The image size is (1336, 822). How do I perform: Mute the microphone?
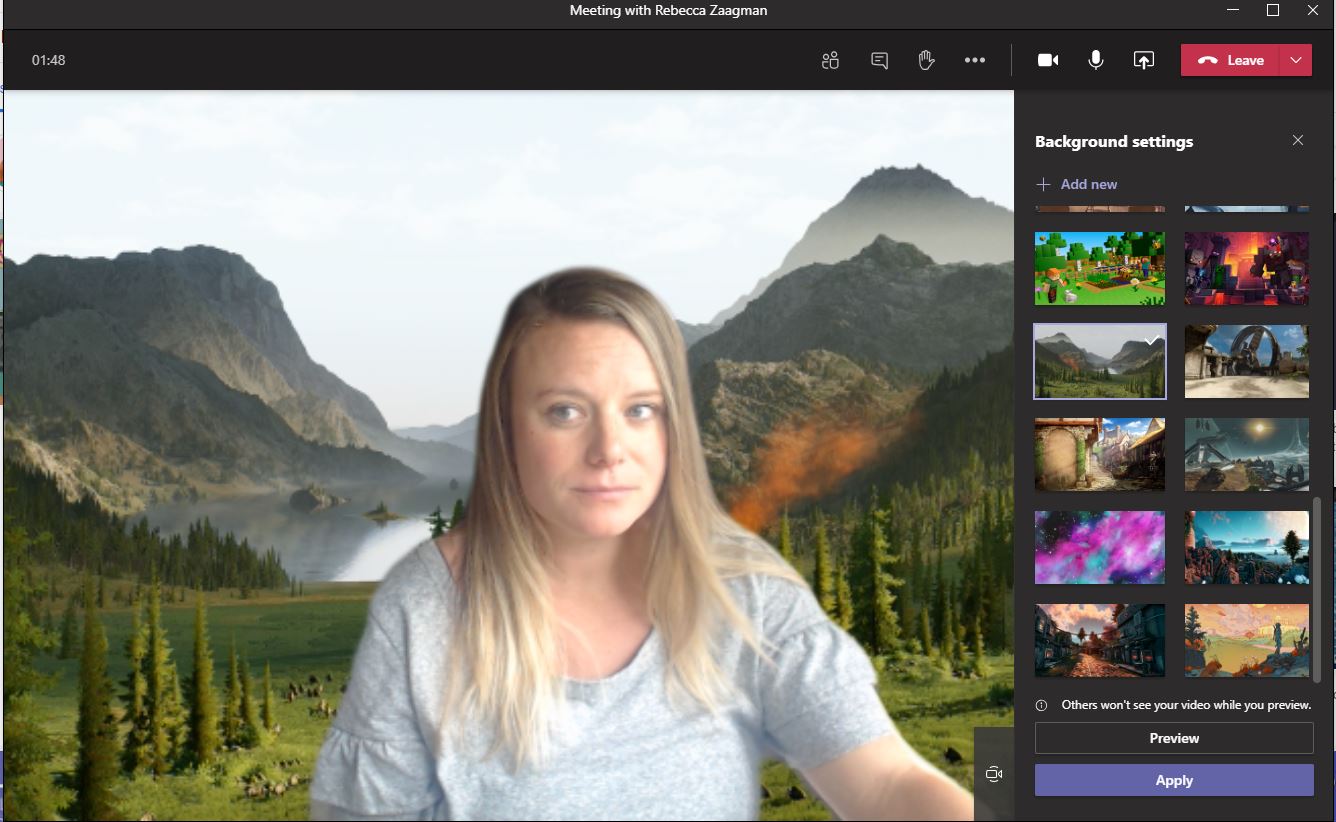(1096, 60)
